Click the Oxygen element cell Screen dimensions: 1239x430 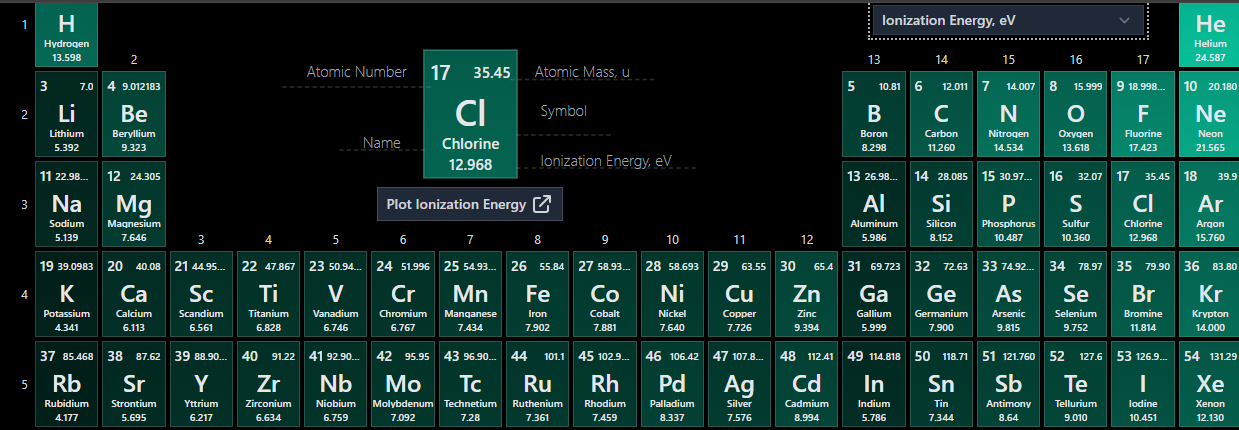coord(1076,115)
